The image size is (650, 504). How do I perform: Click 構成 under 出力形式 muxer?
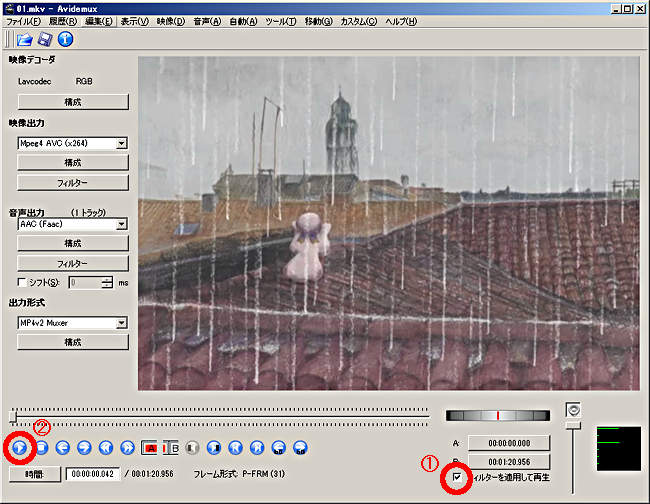73,342
